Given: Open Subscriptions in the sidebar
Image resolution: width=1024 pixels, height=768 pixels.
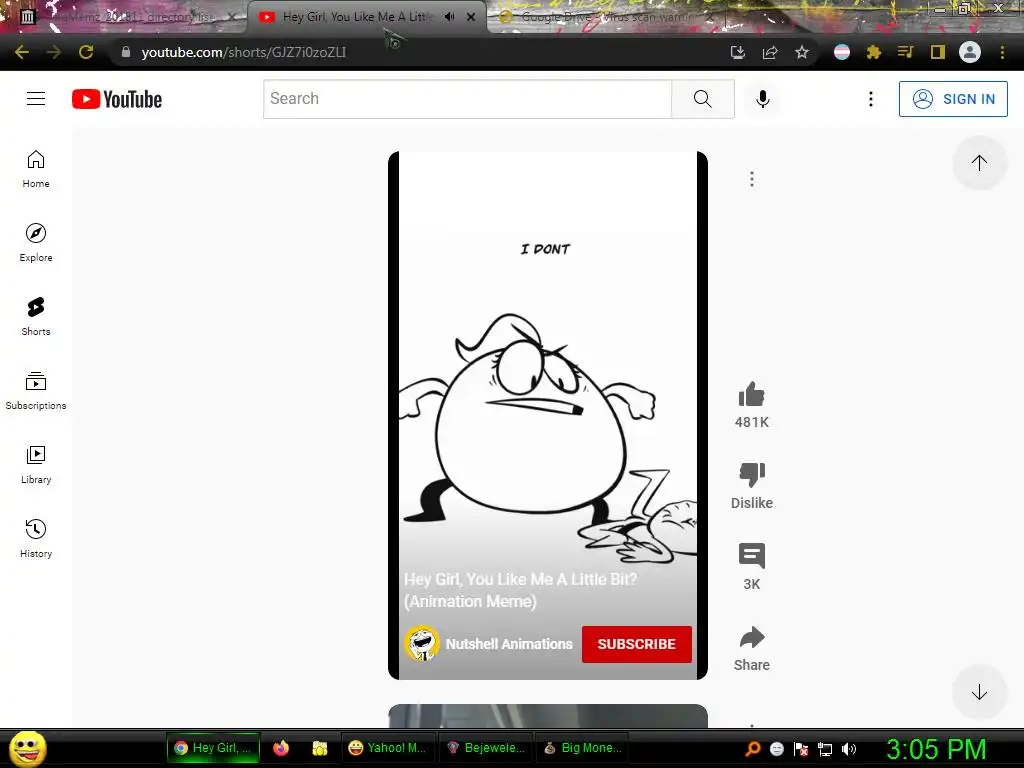Looking at the screenshot, I should click(36, 391).
